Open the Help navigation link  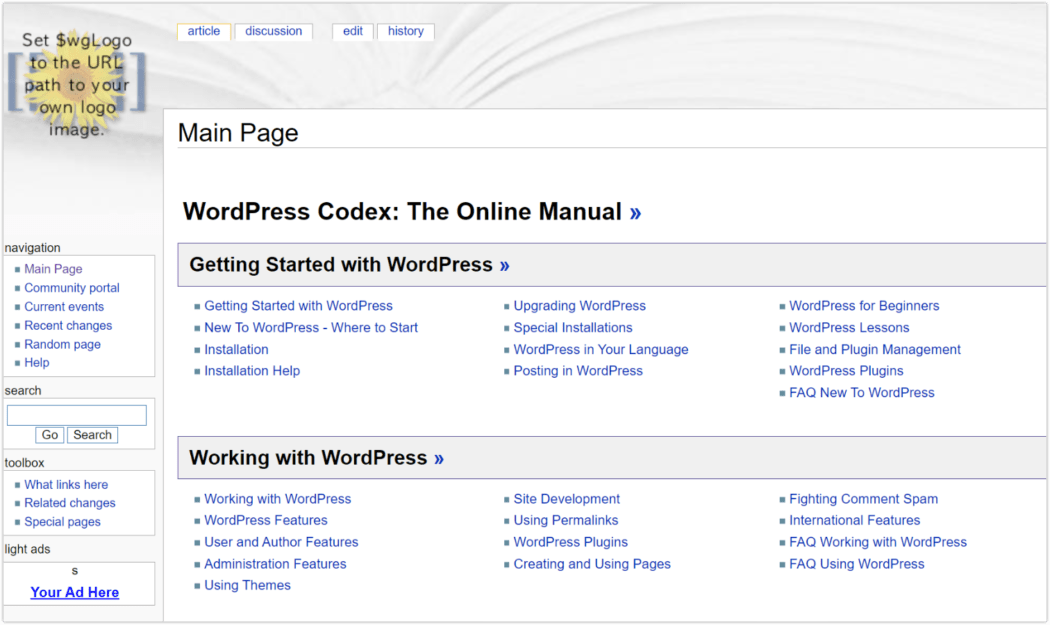click(x=37, y=362)
